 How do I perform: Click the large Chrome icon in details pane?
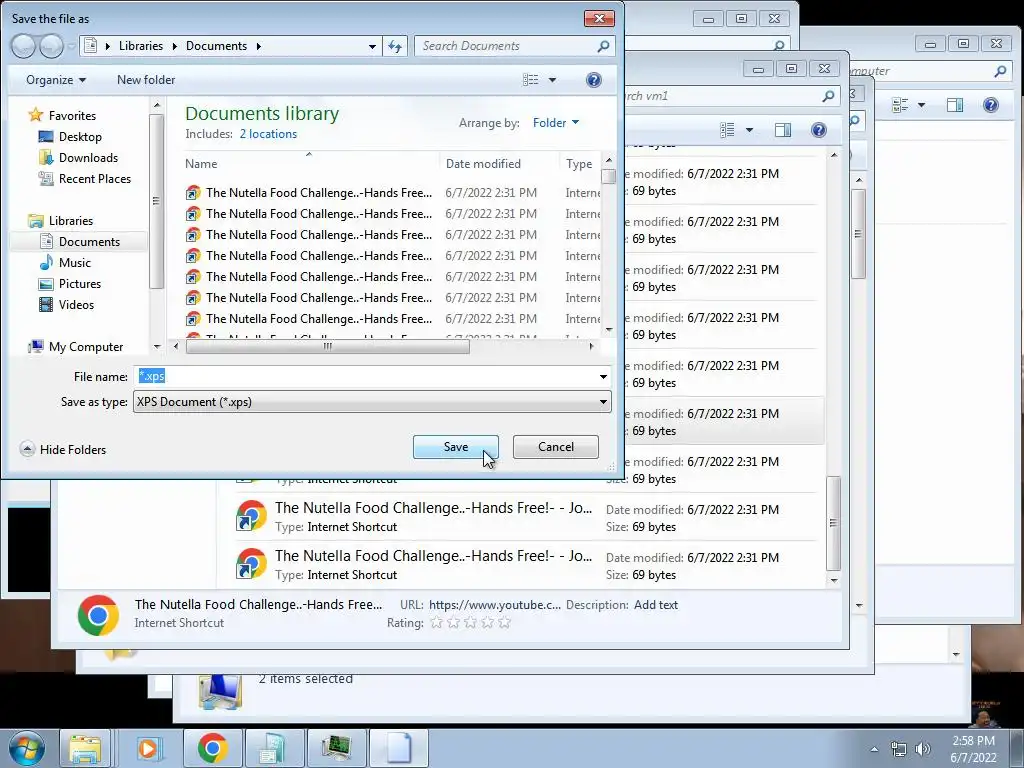[98, 615]
